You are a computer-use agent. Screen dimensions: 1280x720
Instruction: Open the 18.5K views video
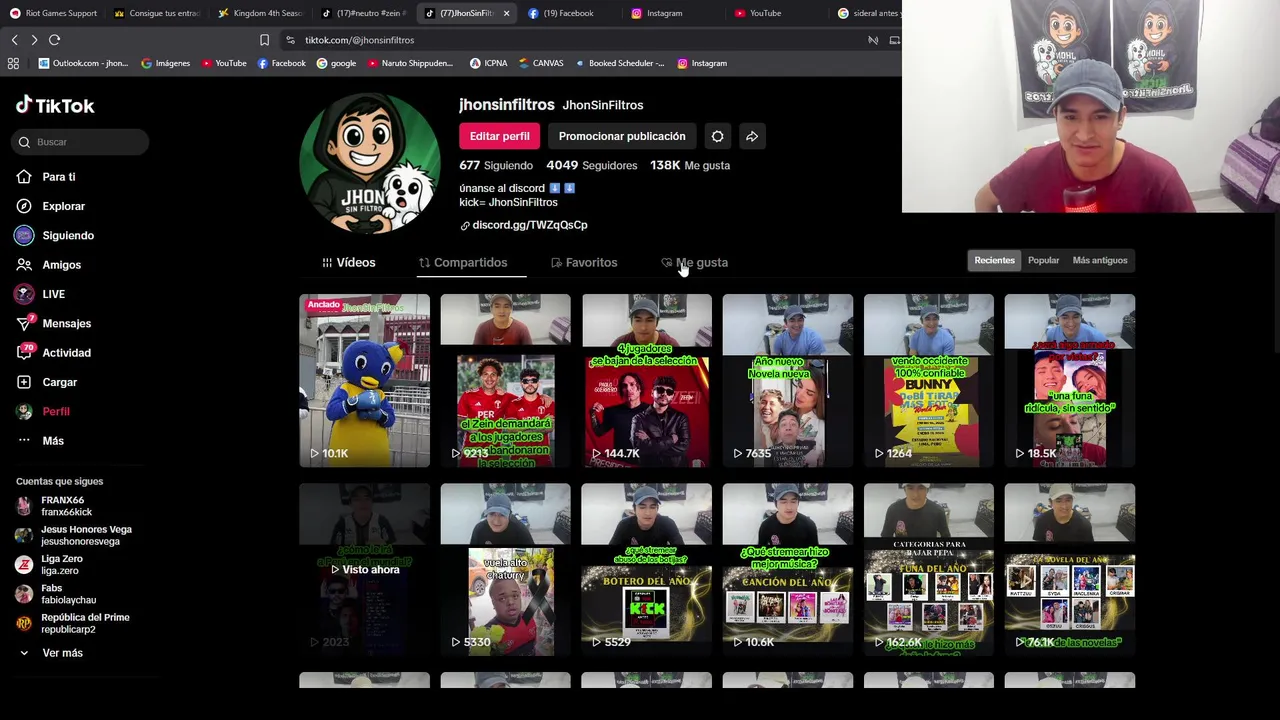[1070, 380]
